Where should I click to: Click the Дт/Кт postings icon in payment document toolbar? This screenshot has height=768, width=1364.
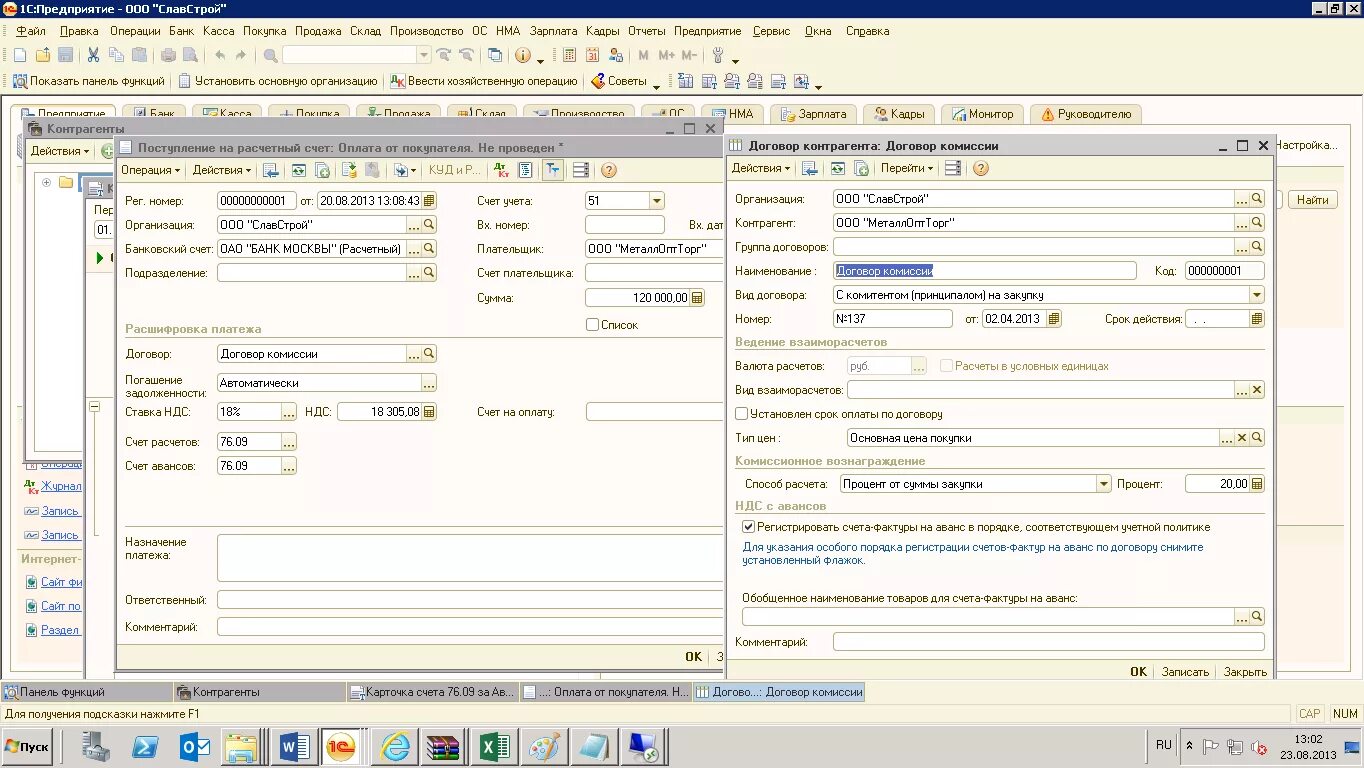501,170
